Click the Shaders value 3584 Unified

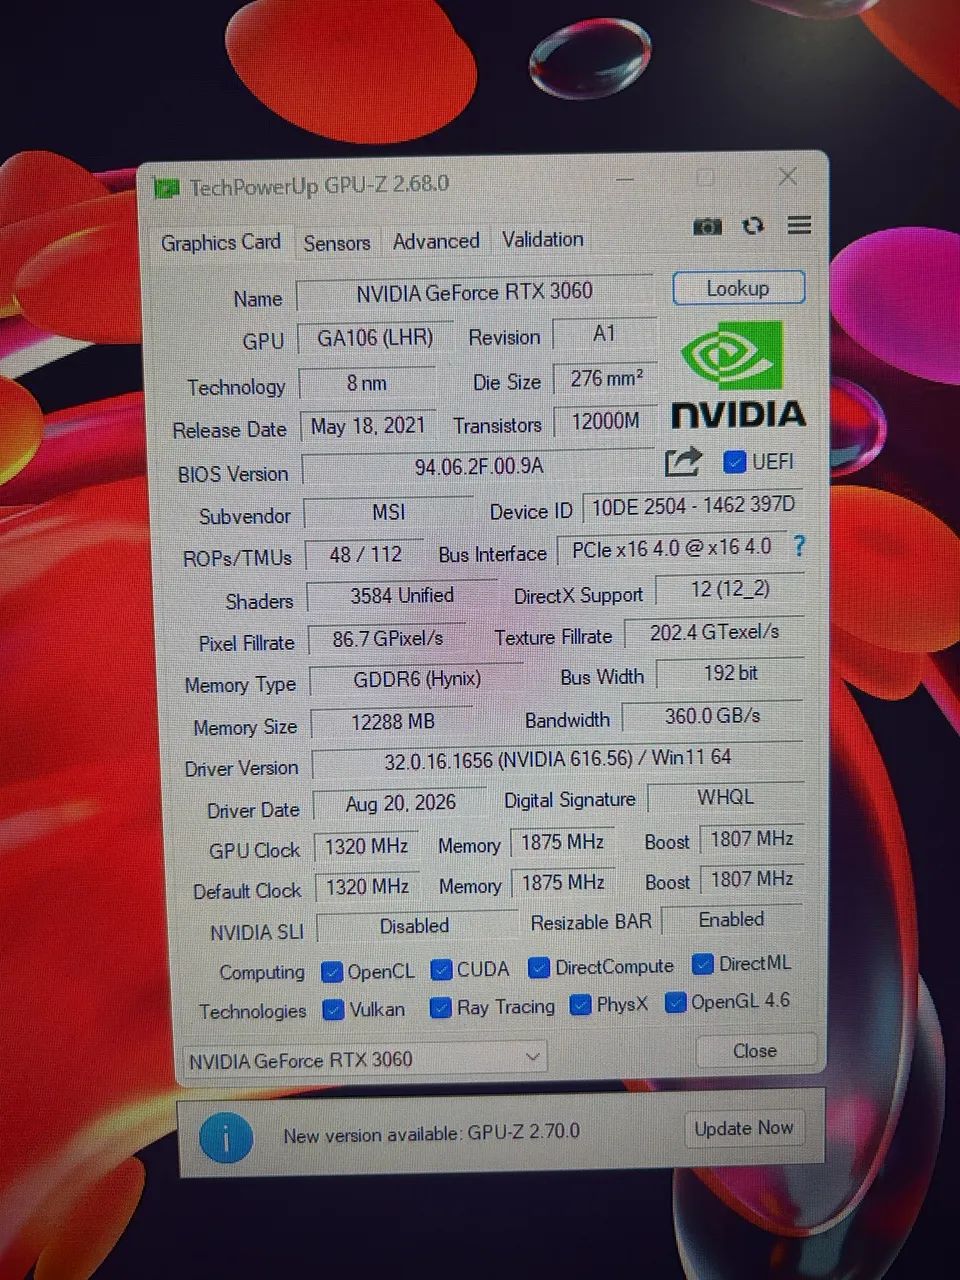click(x=402, y=596)
